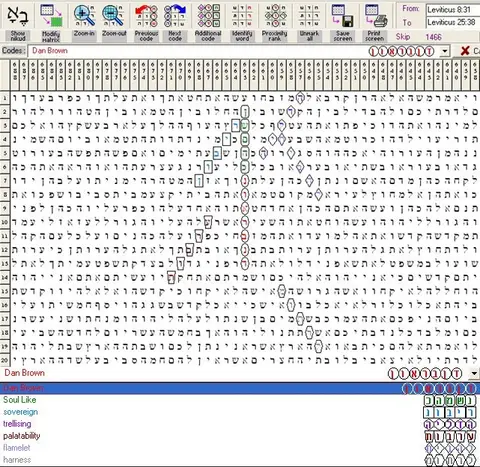
Task: Click the green Hebrew letters beside Soul Like
Action: pos(450,400)
